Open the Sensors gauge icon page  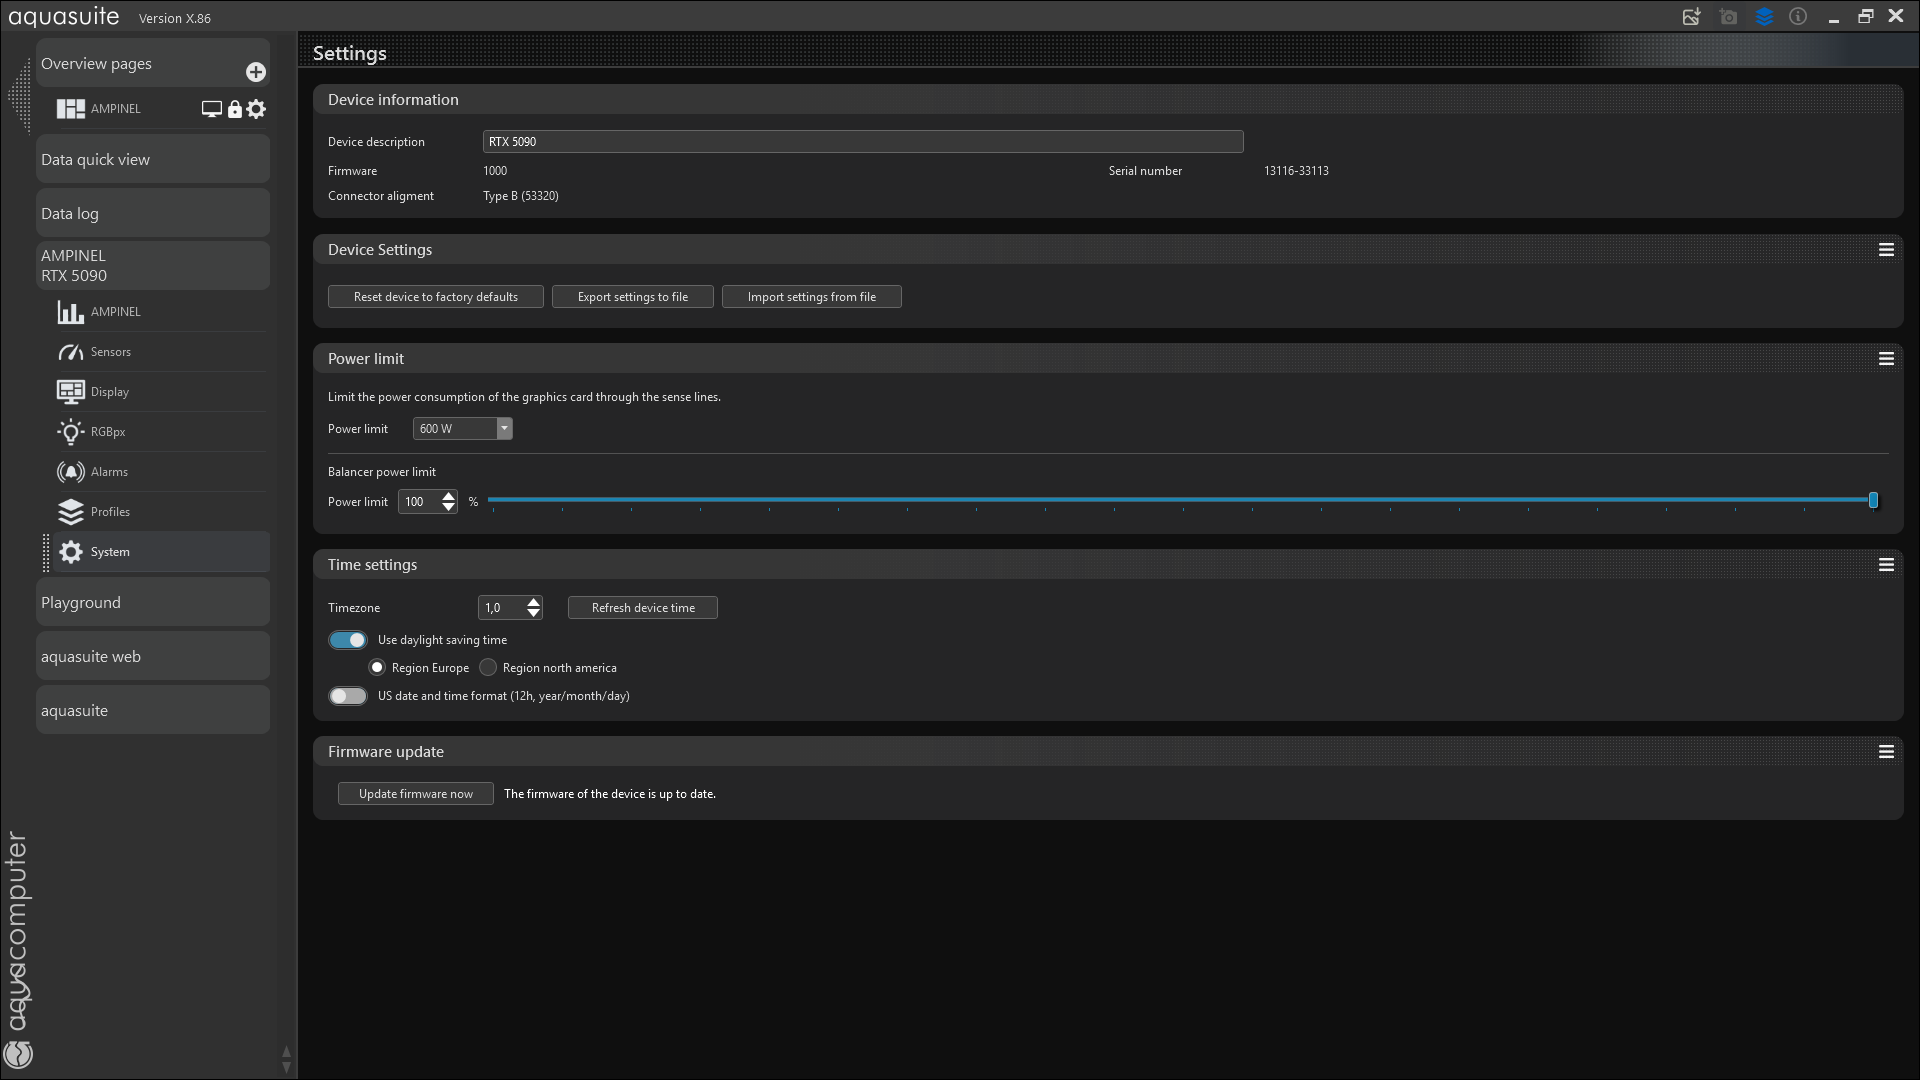[71, 352]
